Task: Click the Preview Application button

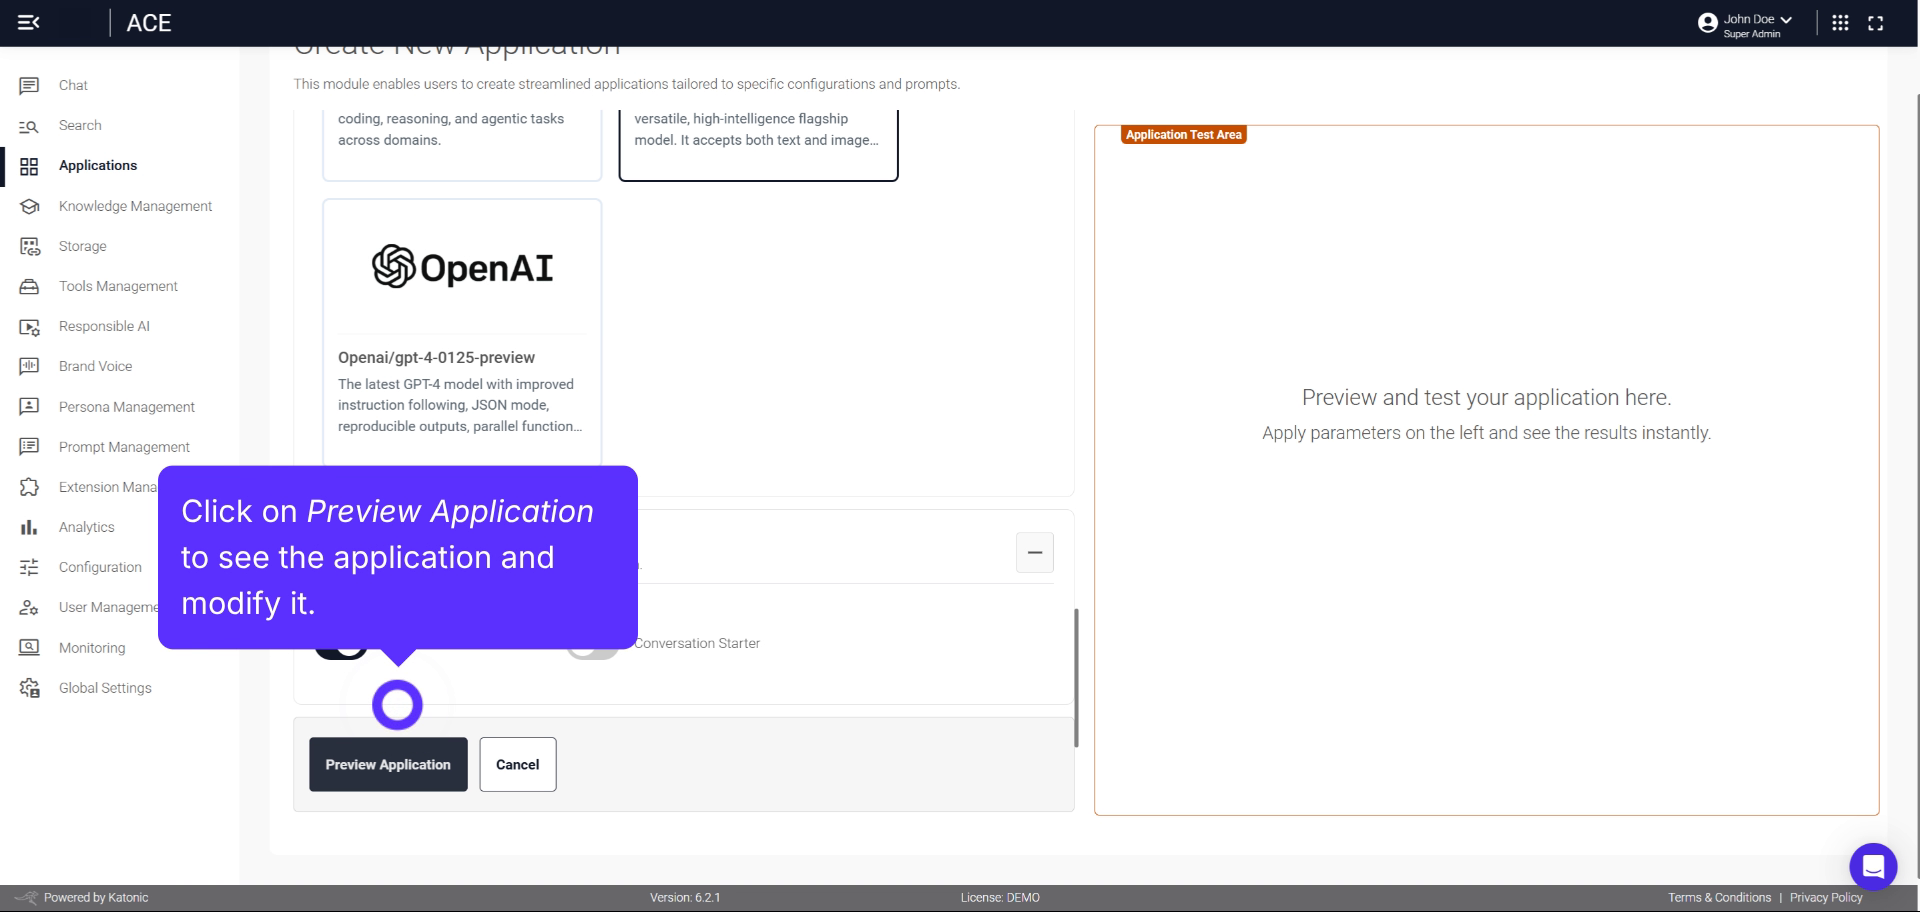Action: point(388,764)
